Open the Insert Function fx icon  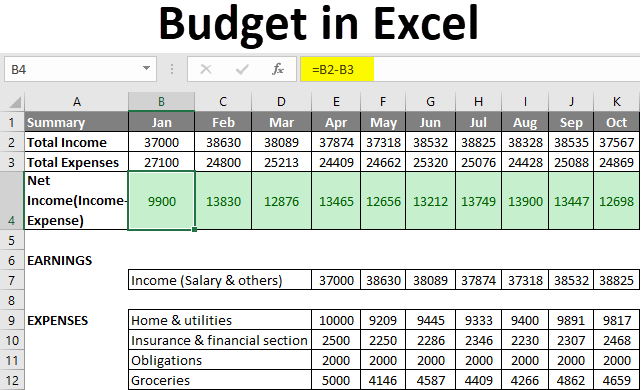coord(278,69)
